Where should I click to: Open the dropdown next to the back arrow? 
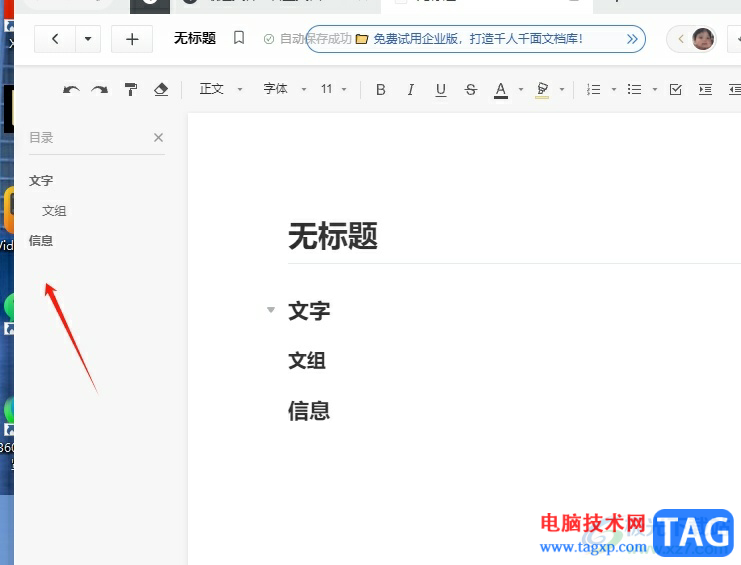[88, 39]
